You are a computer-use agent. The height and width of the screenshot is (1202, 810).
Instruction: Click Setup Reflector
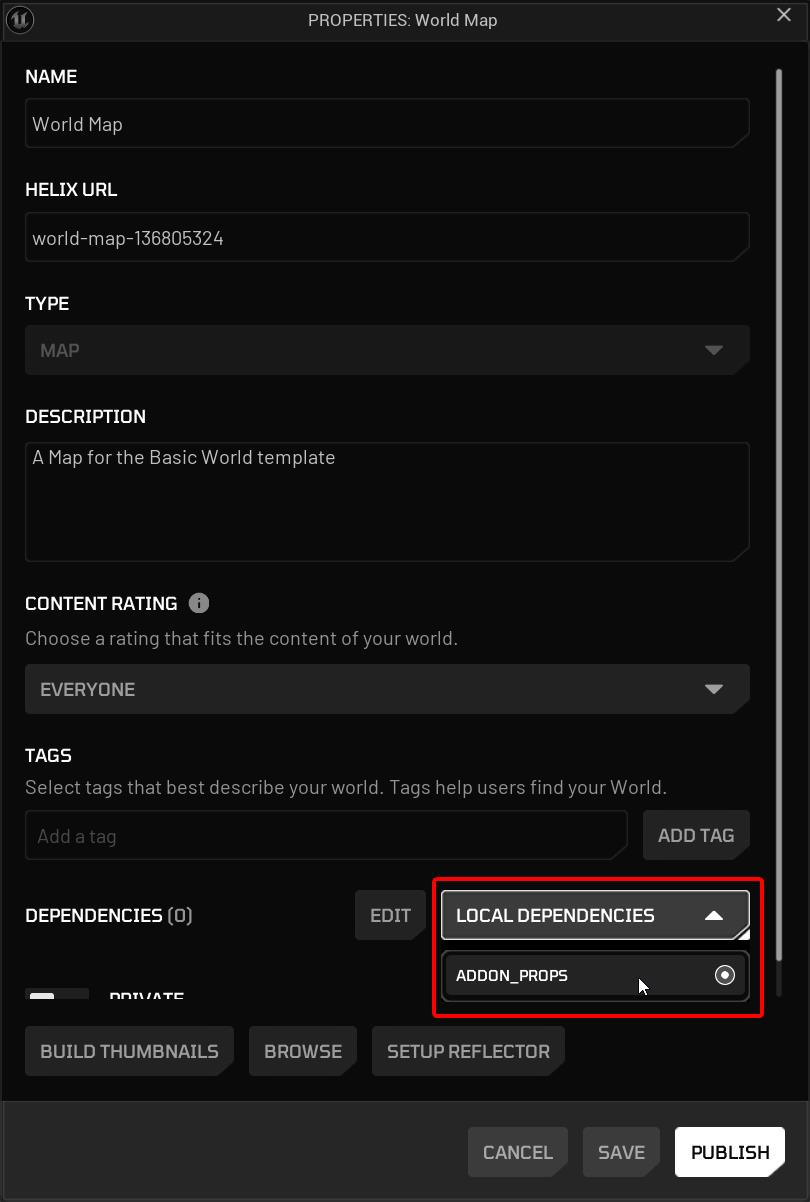click(468, 1051)
